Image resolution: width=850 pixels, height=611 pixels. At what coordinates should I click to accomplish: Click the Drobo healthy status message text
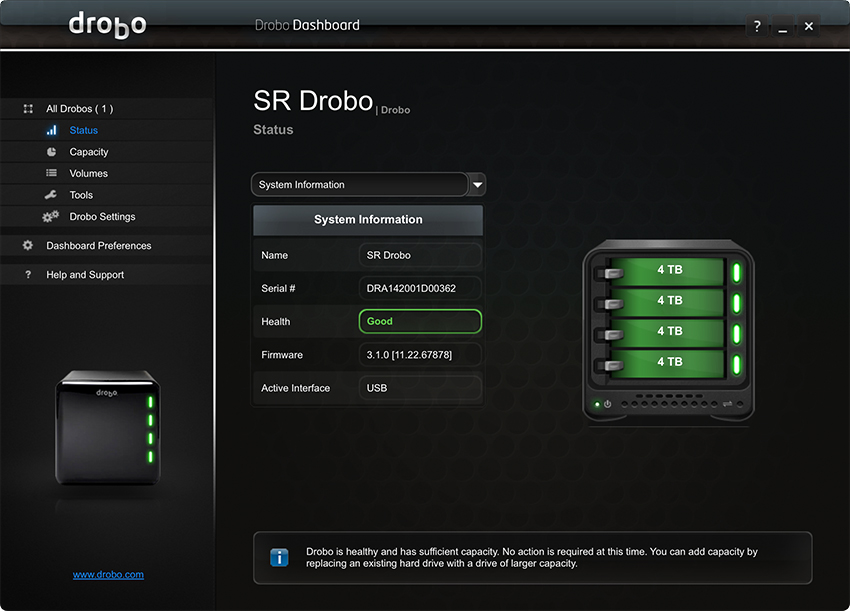[532, 557]
